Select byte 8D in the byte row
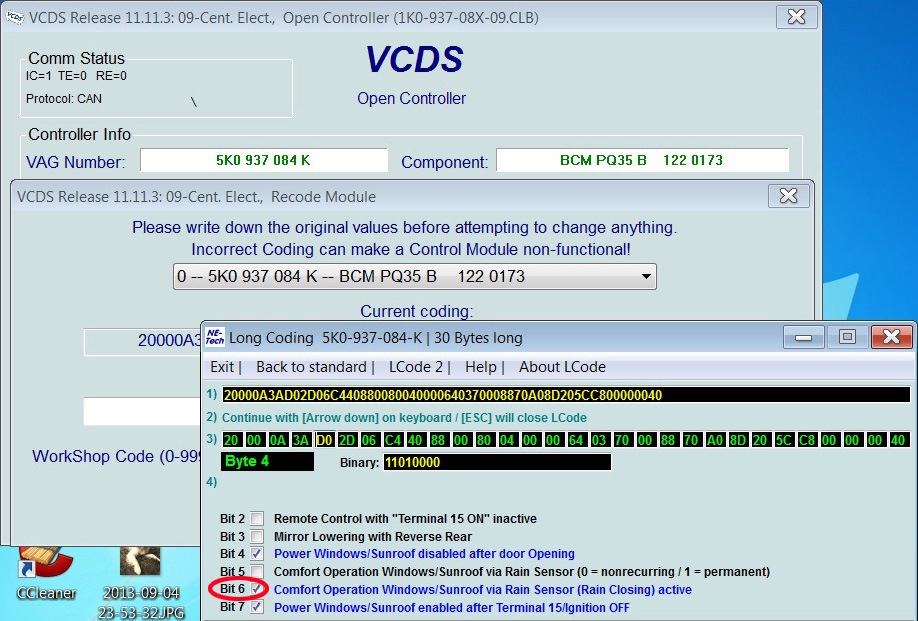The height and width of the screenshot is (621, 918). click(x=738, y=440)
